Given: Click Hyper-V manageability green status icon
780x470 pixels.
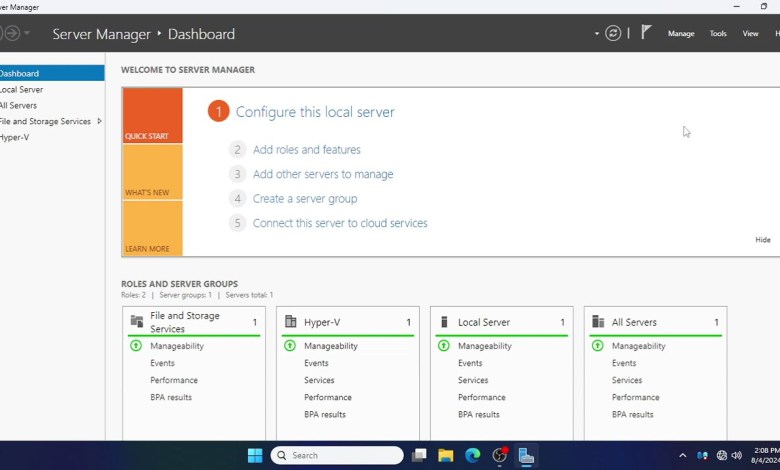Looking at the screenshot, I should click(290, 345).
